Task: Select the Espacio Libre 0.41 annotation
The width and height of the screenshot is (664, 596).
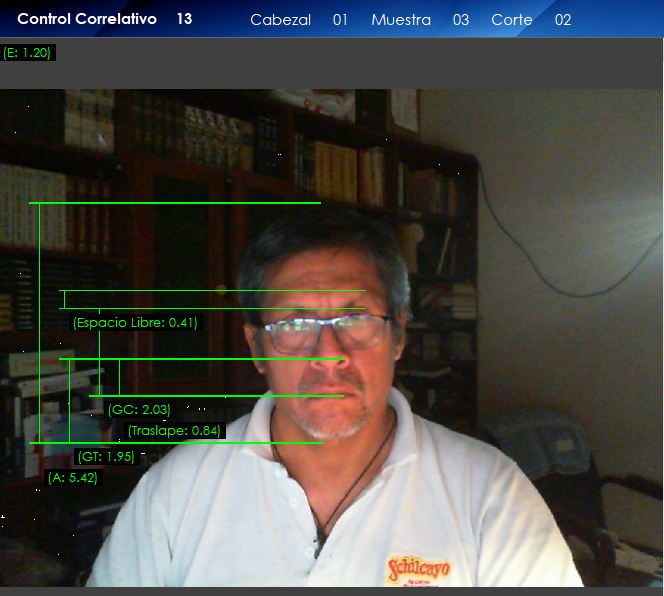Action: tap(135, 323)
